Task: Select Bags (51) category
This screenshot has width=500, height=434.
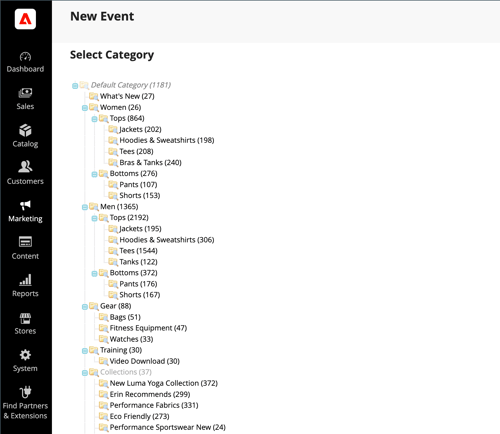Action: pos(125,317)
